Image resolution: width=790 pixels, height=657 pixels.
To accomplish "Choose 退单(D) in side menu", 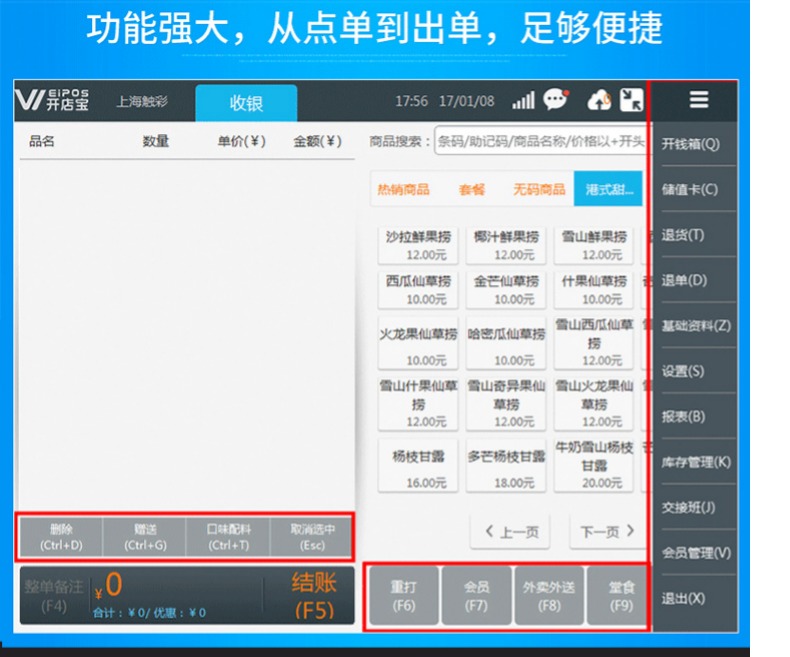I will pyautogui.click(x=695, y=280).
